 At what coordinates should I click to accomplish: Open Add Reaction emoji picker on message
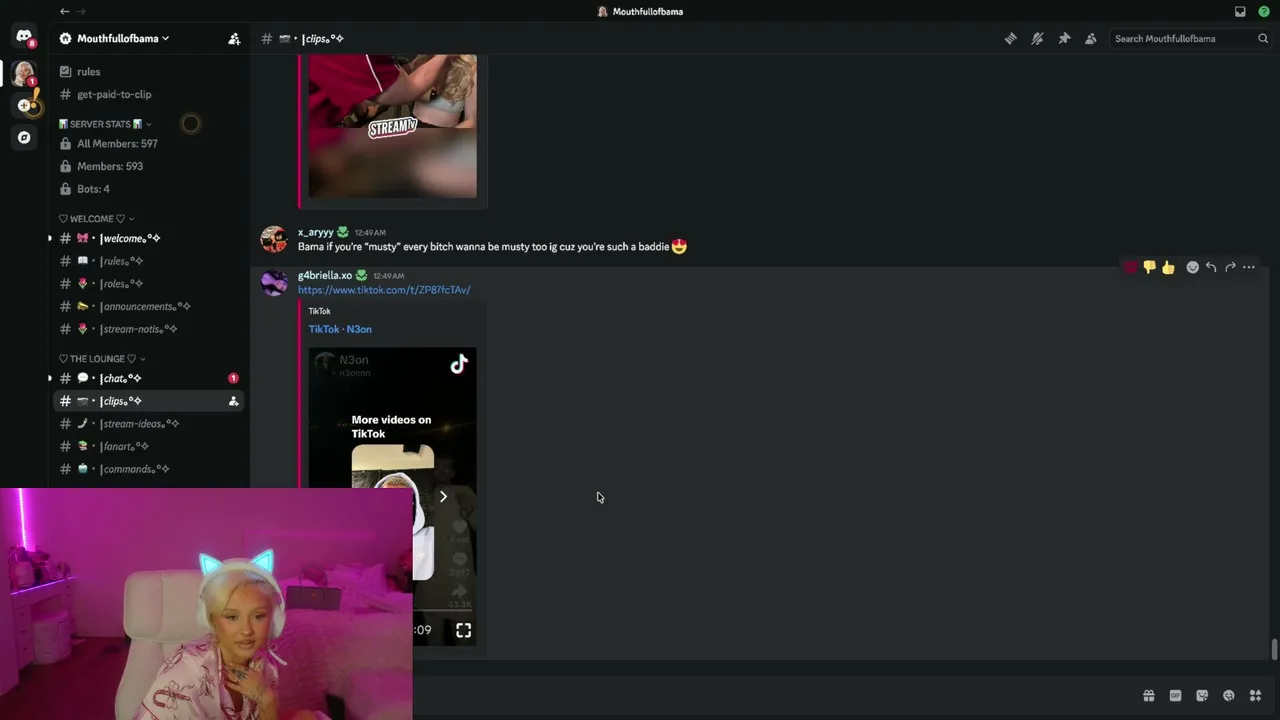(1192, 267)
